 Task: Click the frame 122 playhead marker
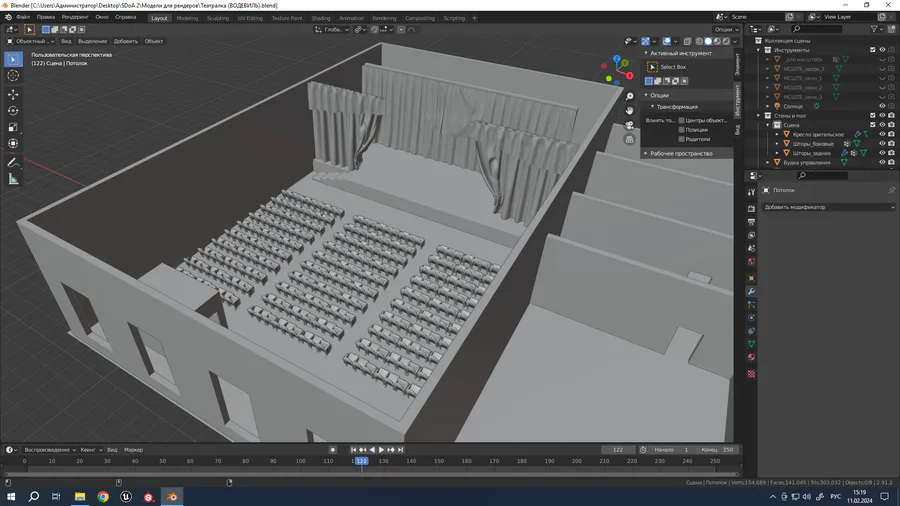click(x=361, y=461)
